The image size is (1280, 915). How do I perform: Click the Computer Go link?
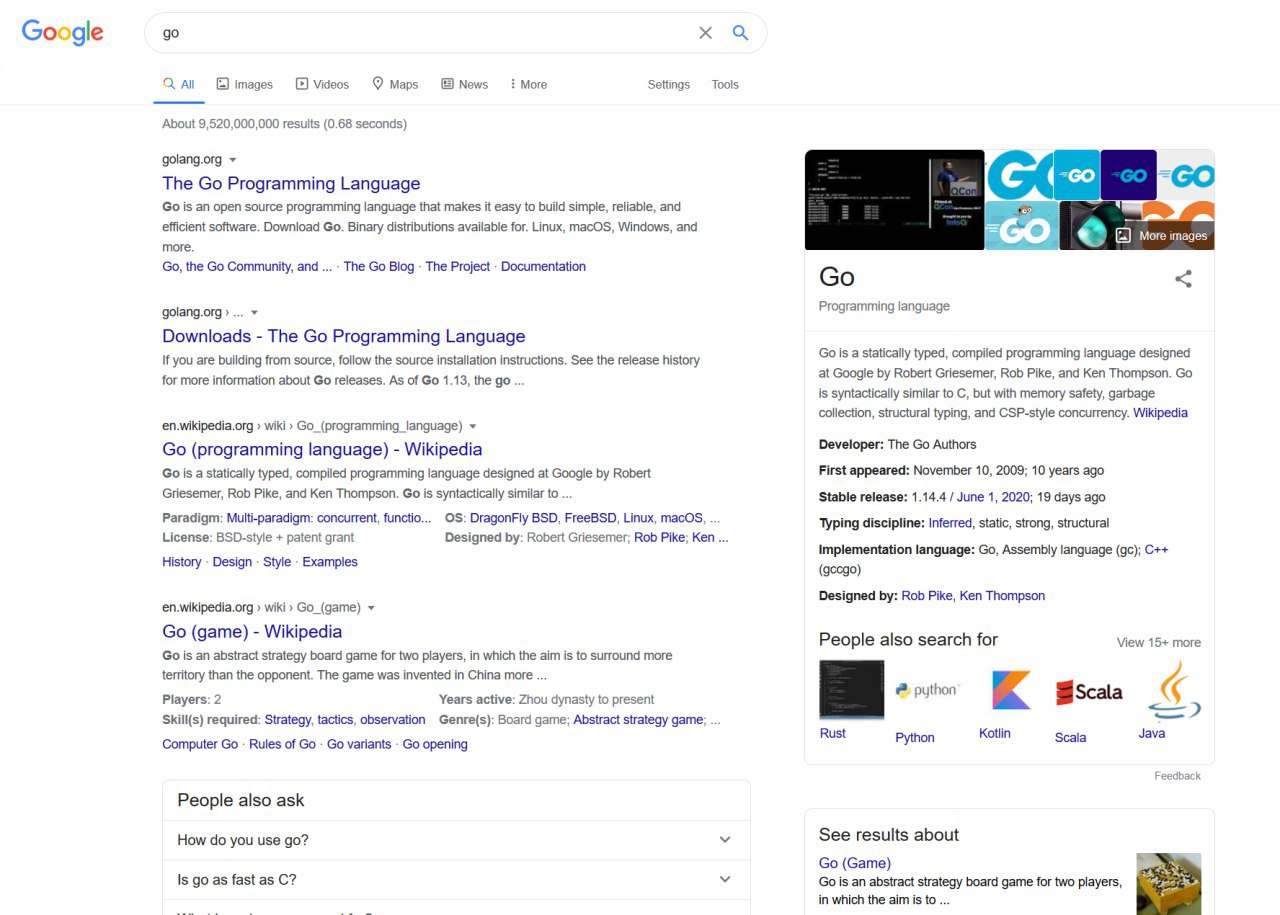[200, 744]
